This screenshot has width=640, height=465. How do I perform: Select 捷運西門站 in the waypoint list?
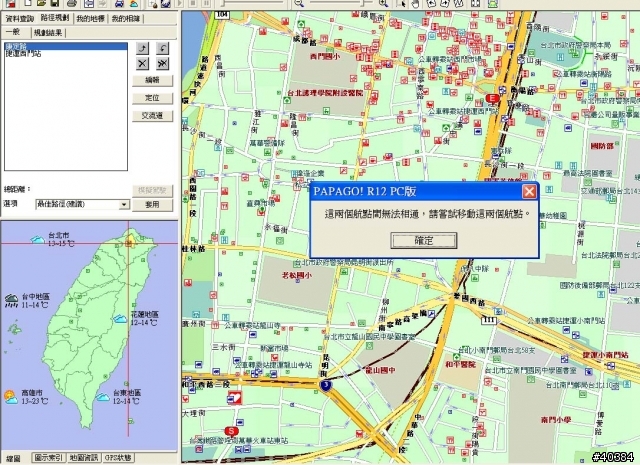pyautogui.click(x=66, y=53)
